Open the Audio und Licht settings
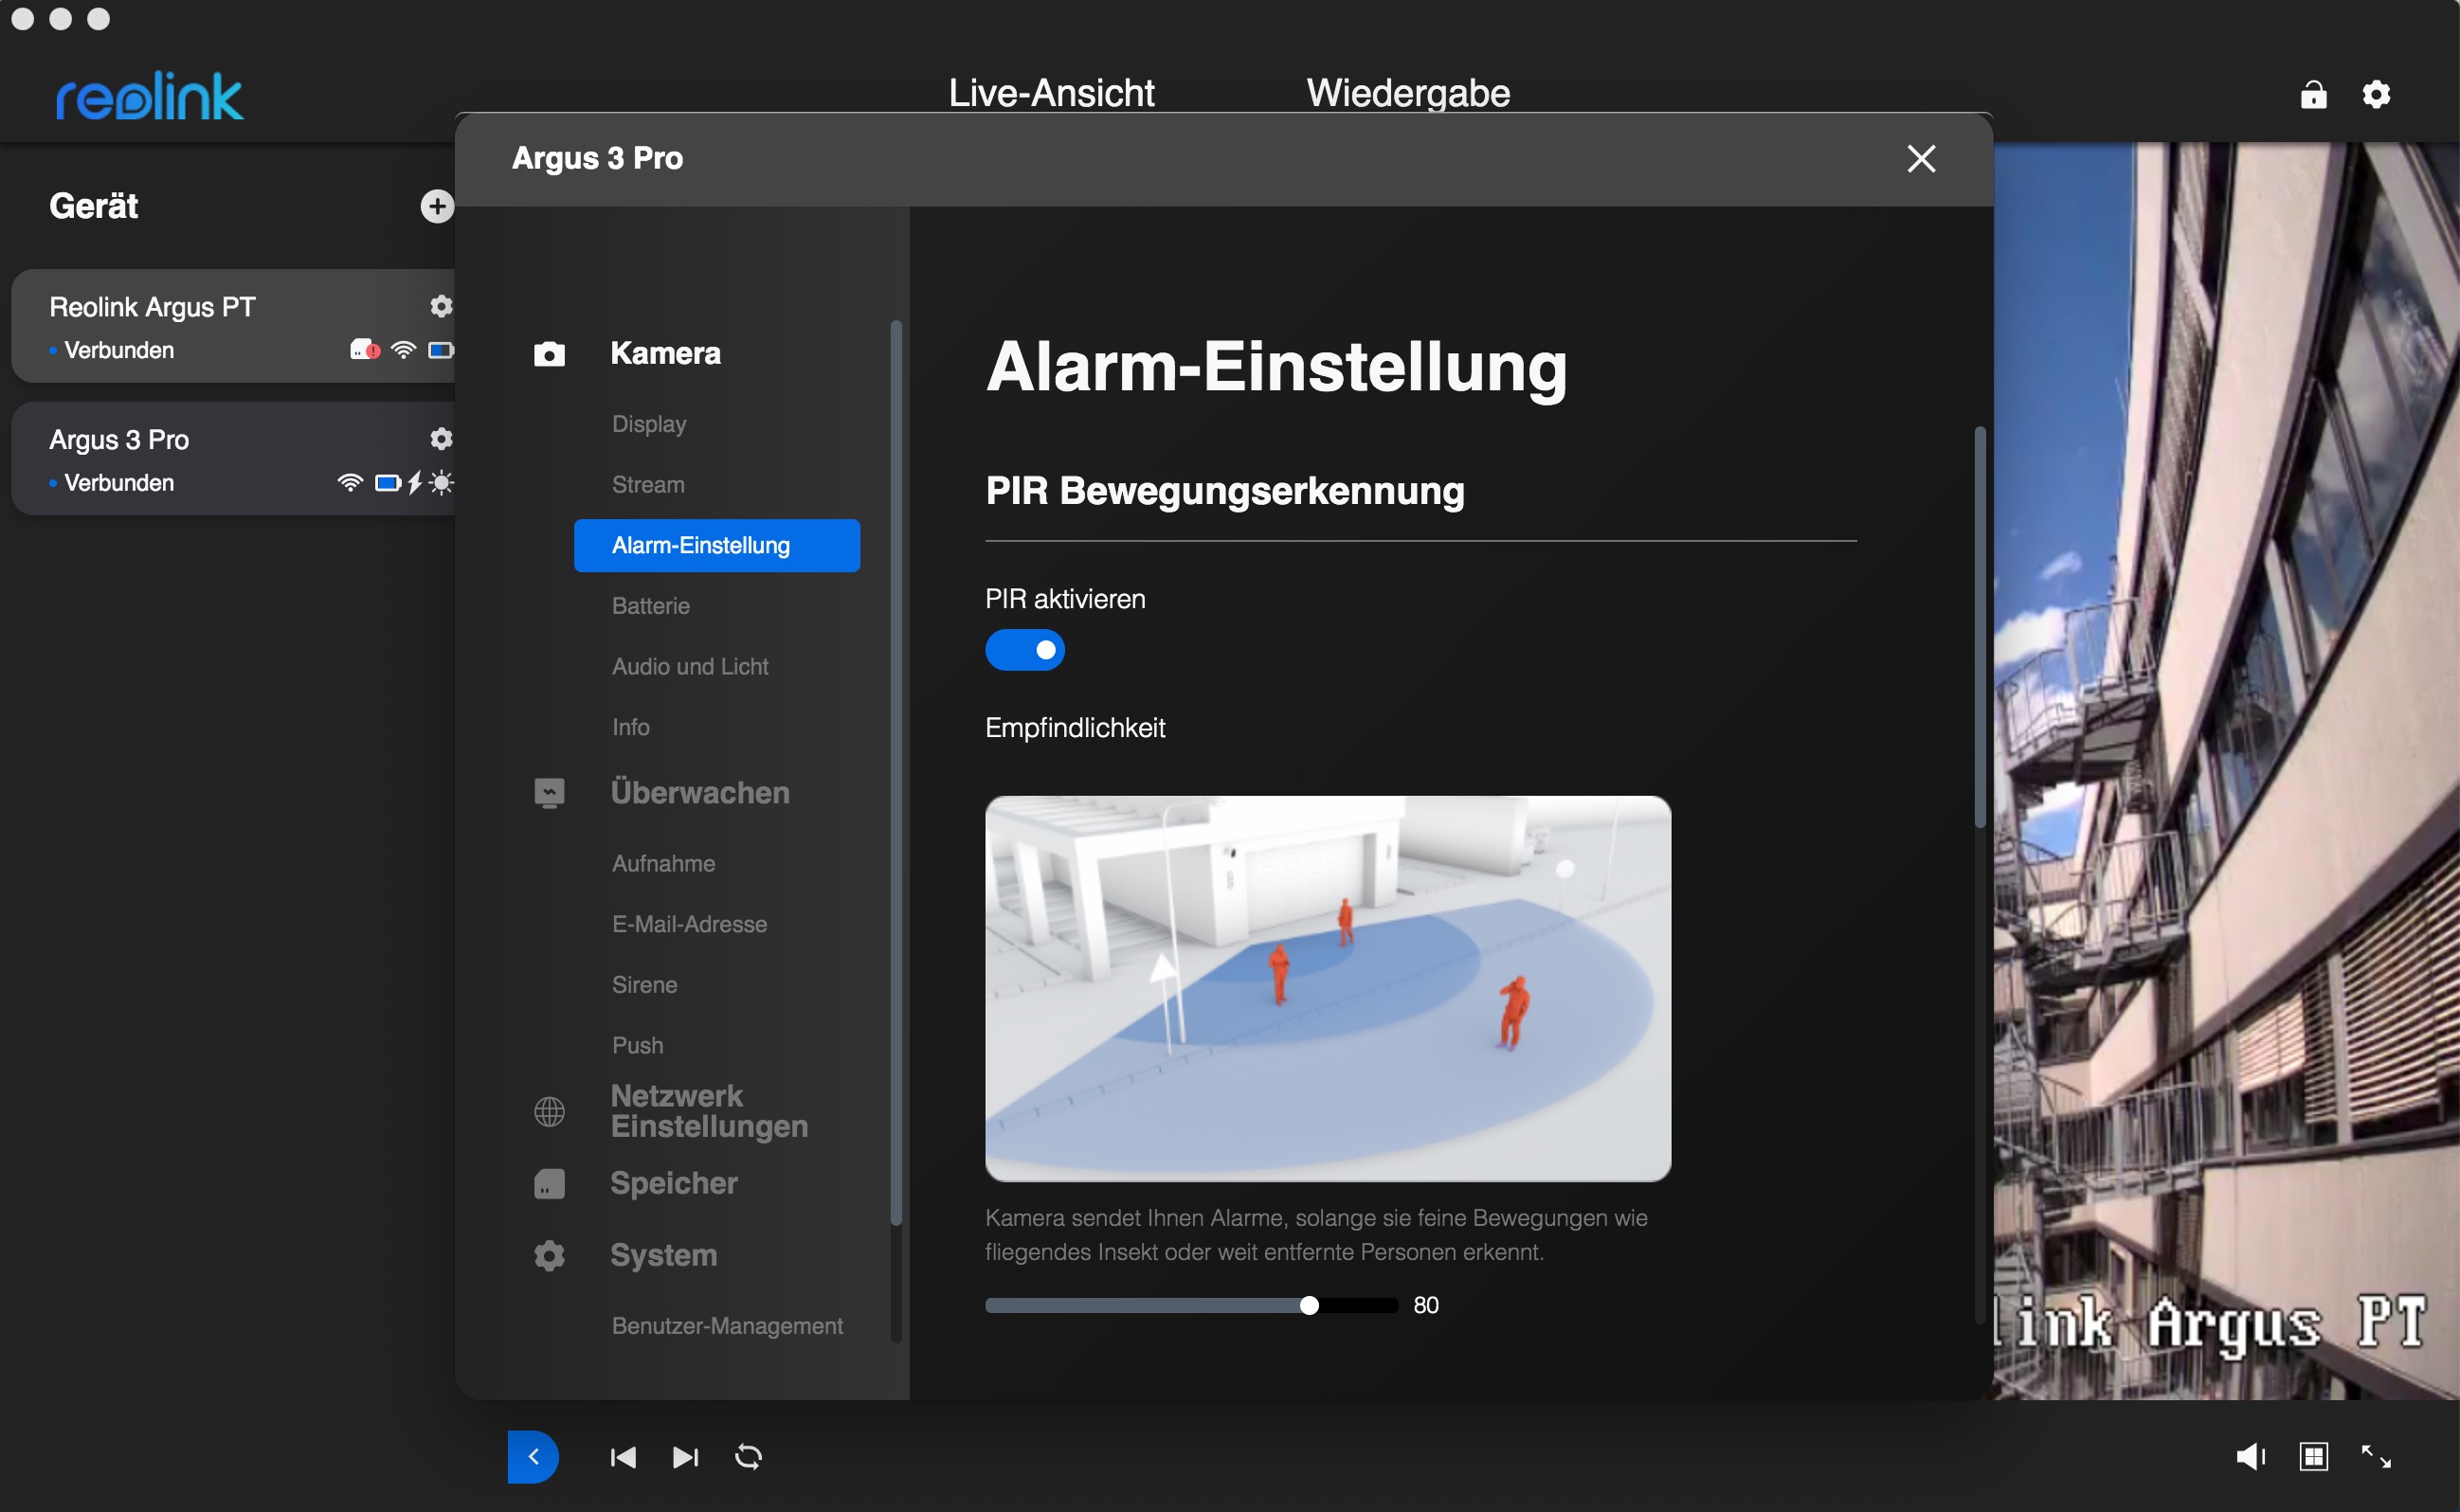This screenshot has width=2460, height=1512. tap(690, 667)
